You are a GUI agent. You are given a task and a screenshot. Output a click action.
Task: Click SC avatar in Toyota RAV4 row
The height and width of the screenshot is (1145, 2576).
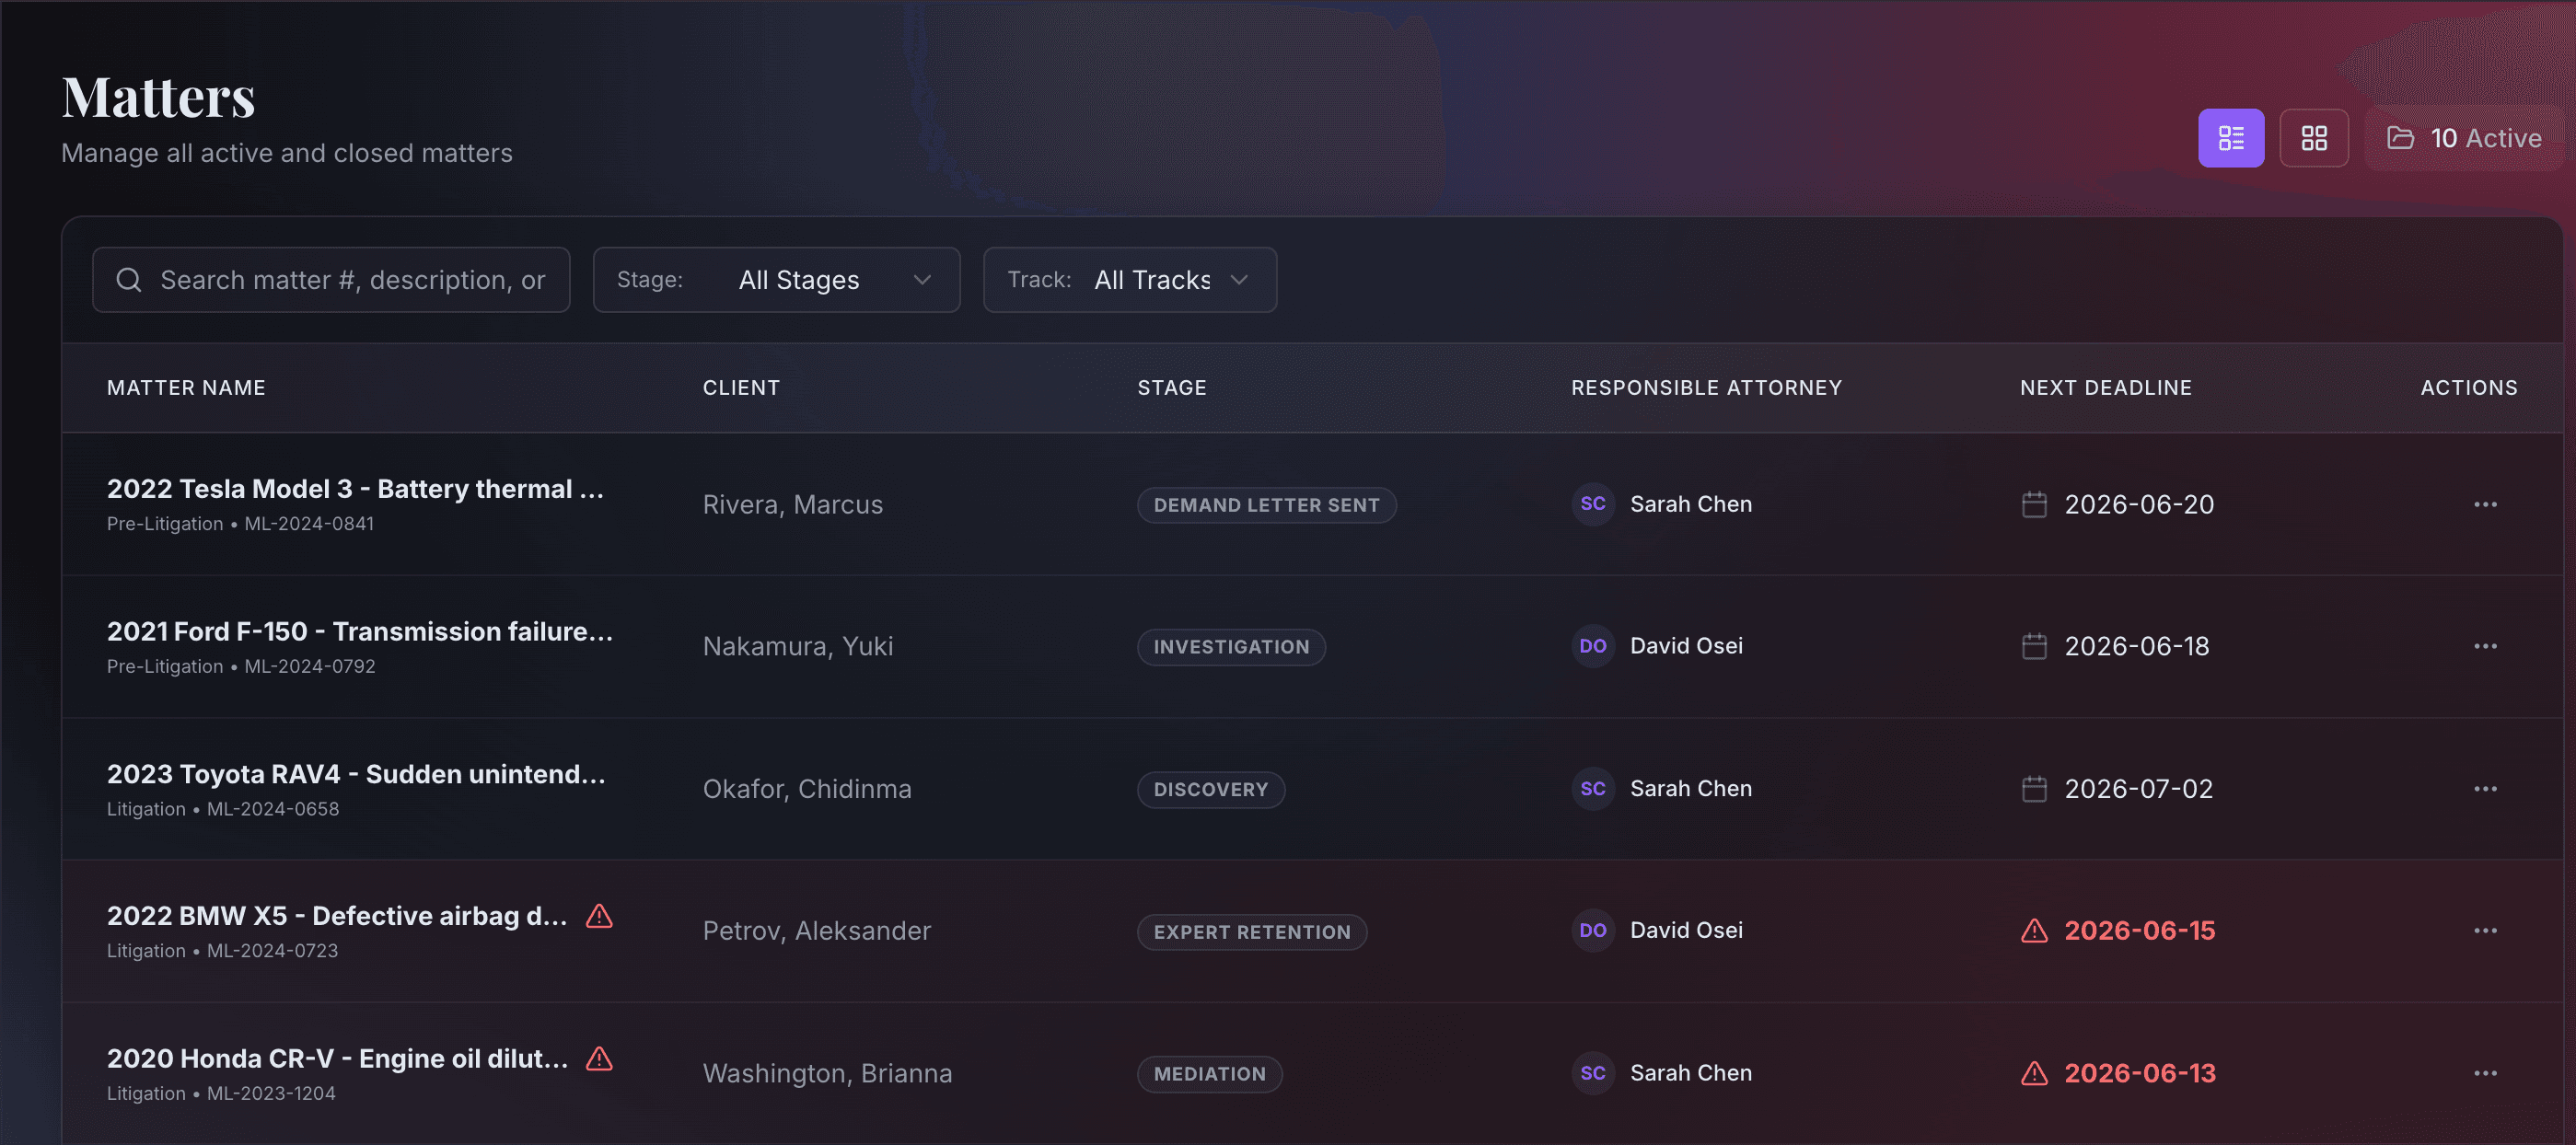(x=1593, y=789)
